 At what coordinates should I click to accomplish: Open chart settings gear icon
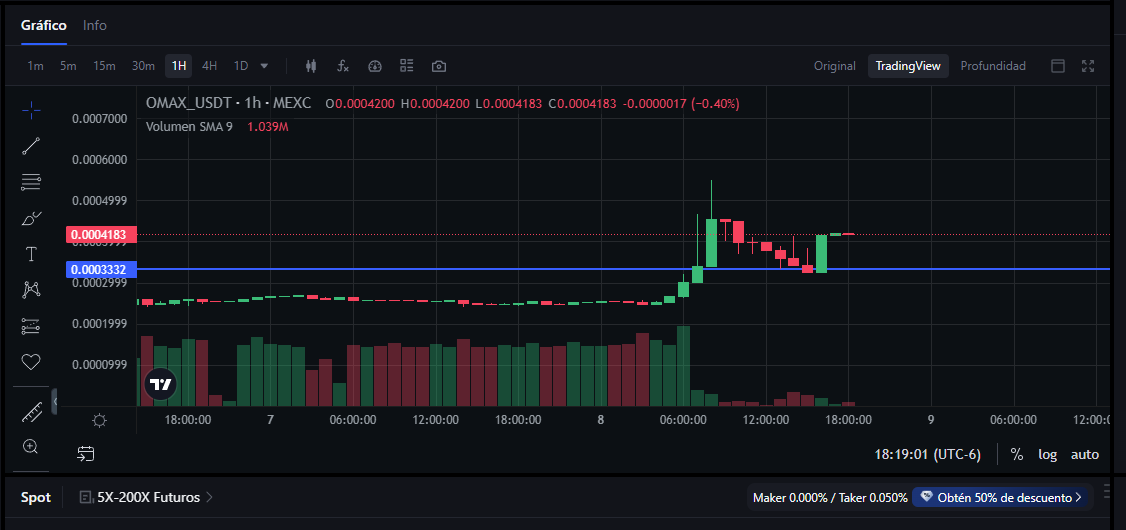pos(100,420)
